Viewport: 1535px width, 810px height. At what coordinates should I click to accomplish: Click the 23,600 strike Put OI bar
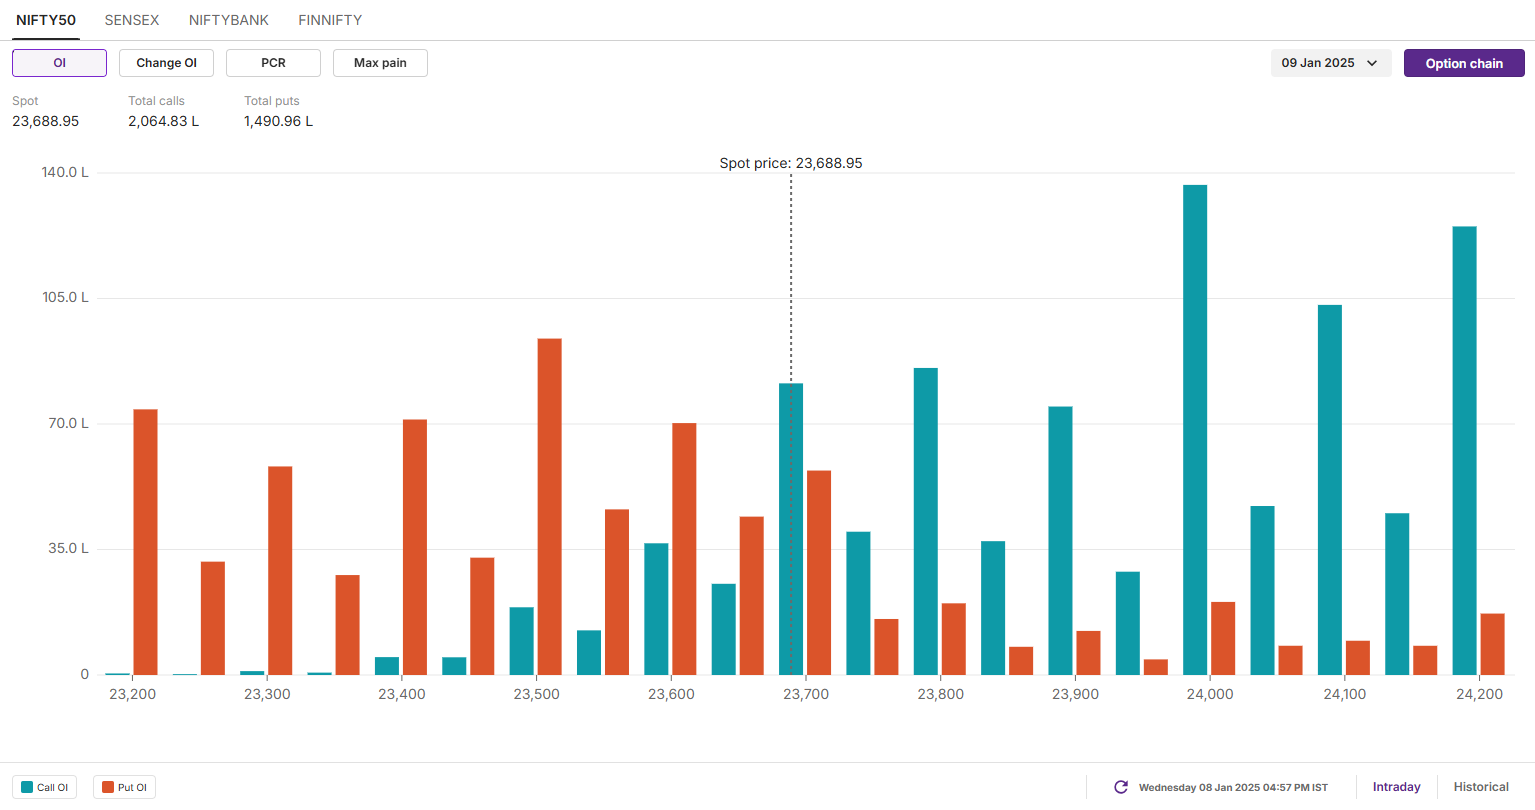pos(684,549)
